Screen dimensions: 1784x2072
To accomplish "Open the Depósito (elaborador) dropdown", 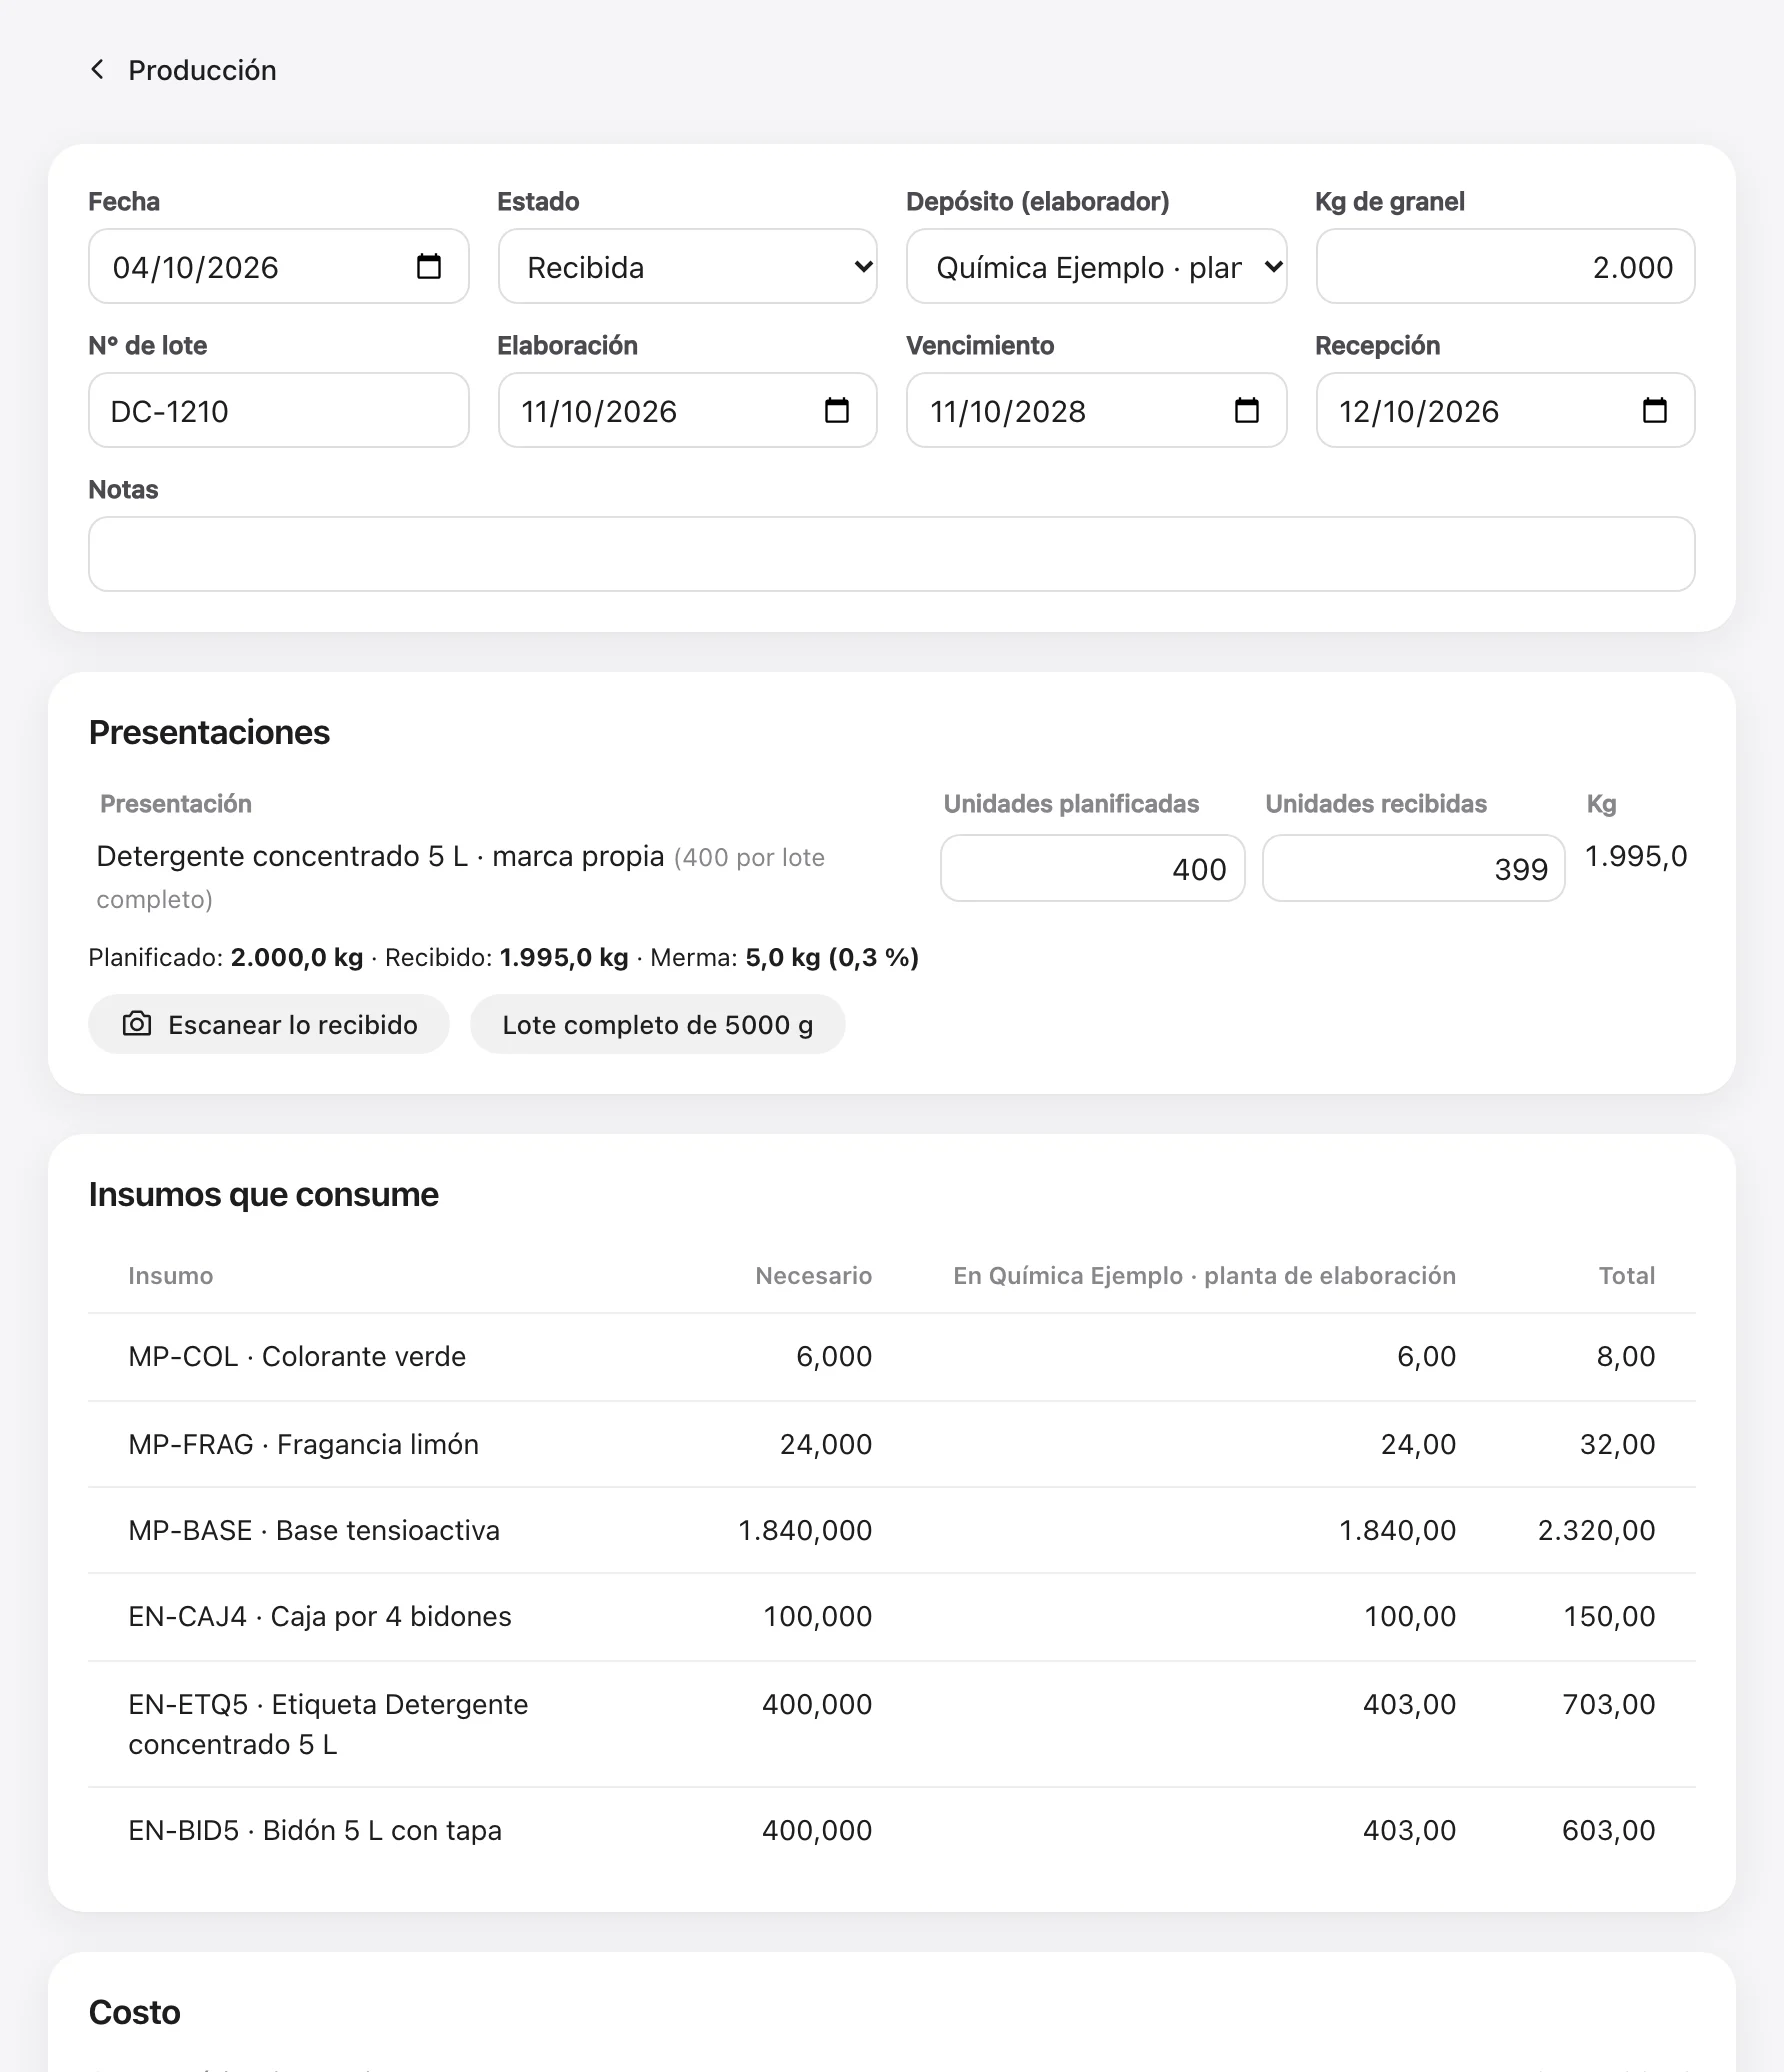I will (1096, 267).
